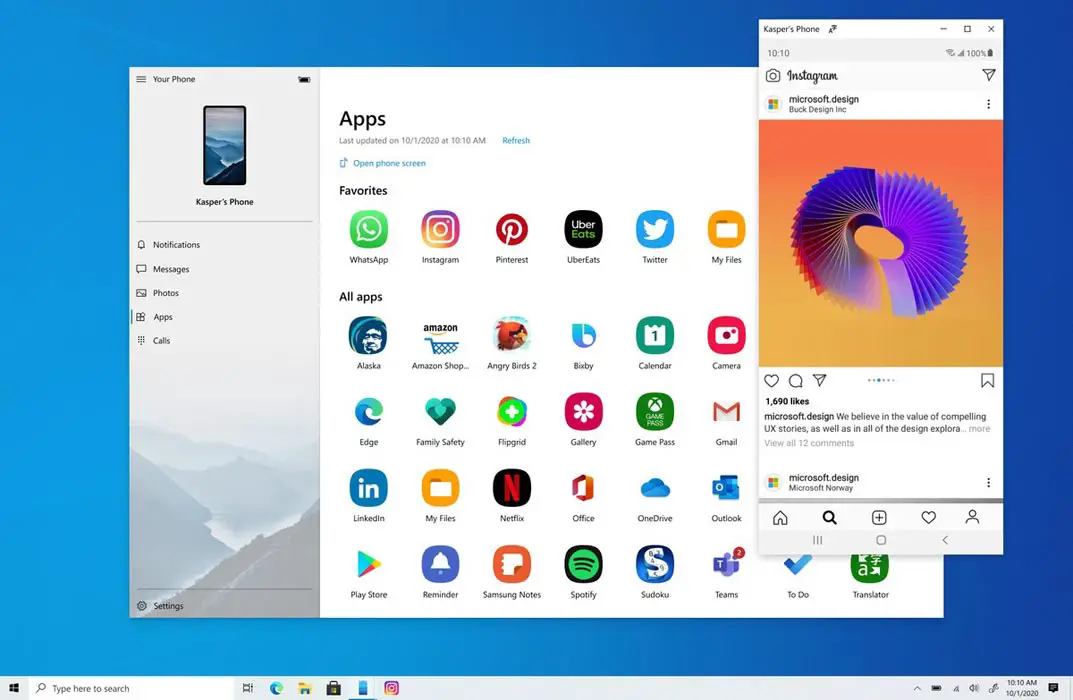
Task: Open Instagram profile tab
Action: click(972, 517)
